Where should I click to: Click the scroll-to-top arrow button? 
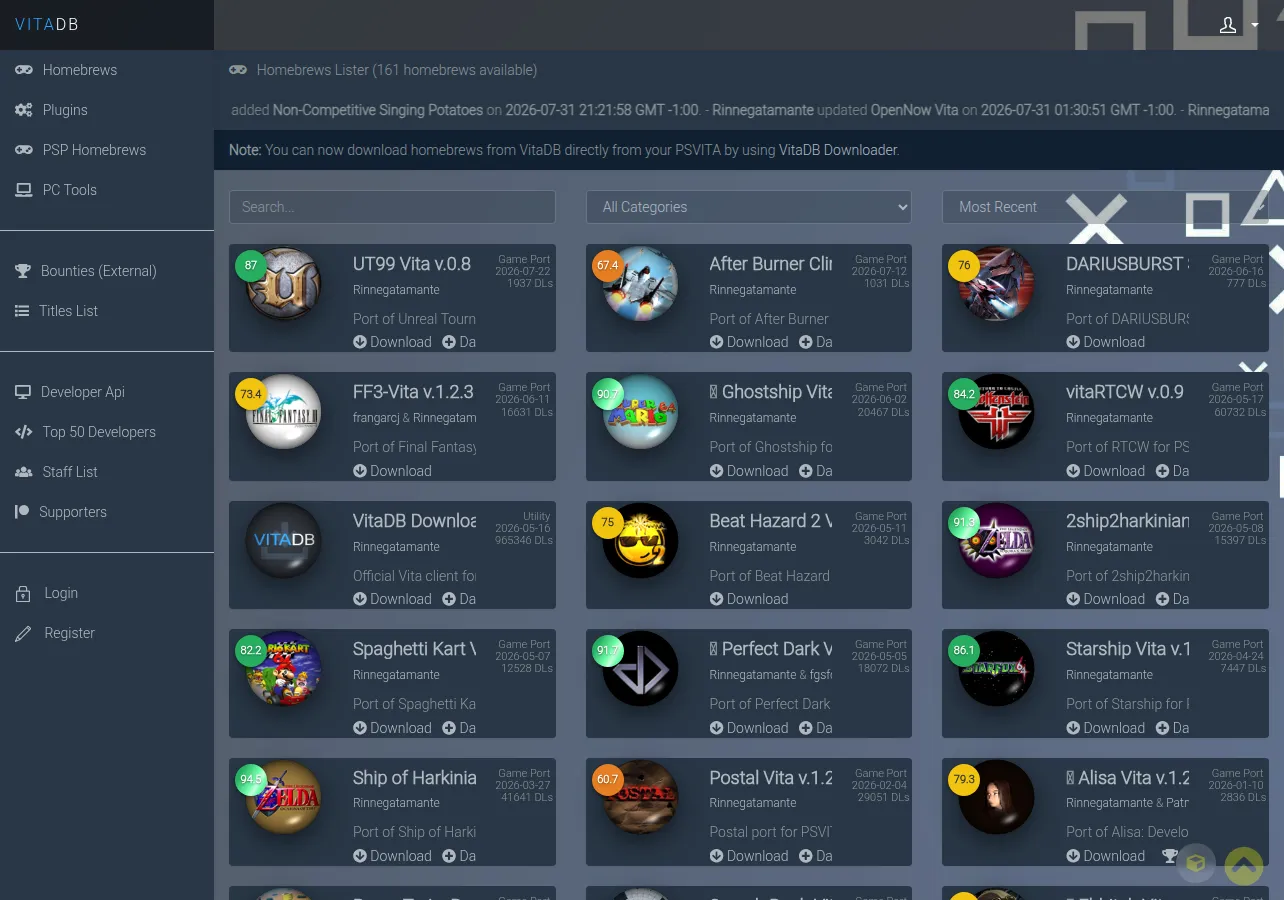point(1244,865)
